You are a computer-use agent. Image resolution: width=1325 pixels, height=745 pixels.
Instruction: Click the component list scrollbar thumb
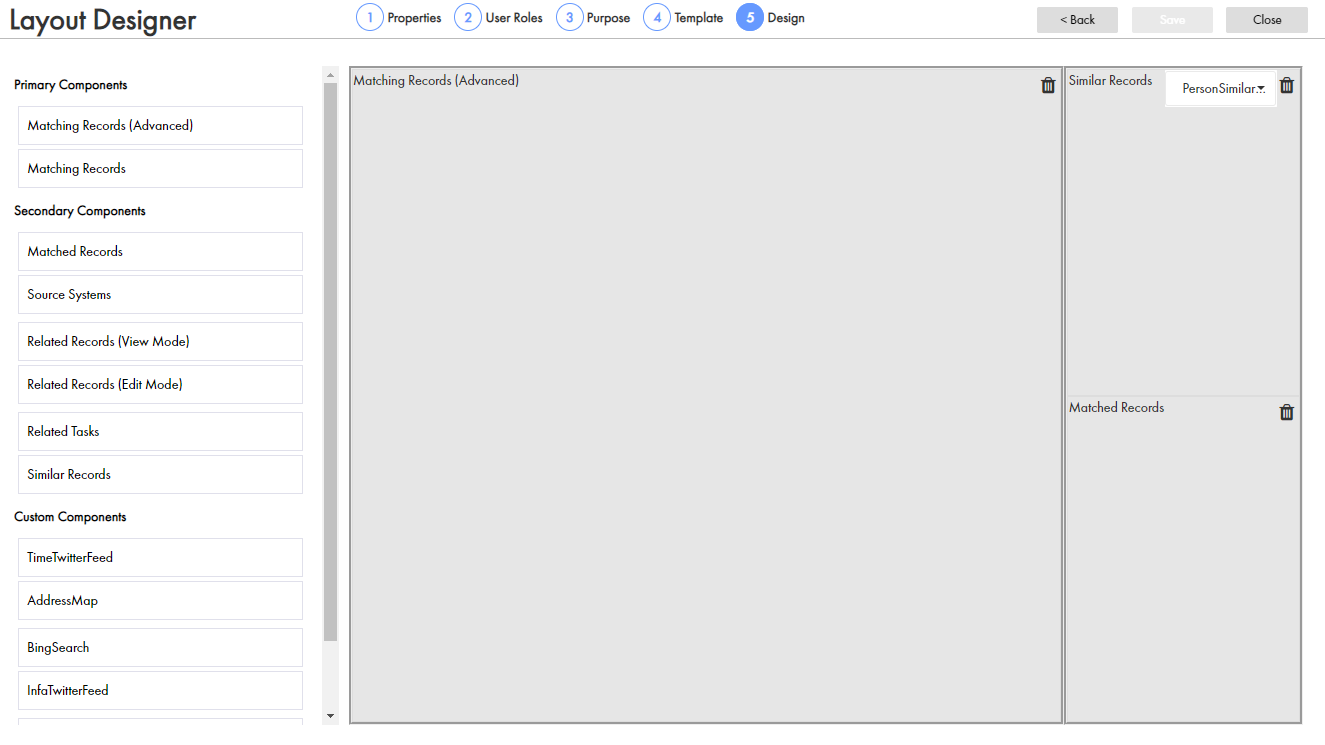pyautogui.click(x=331, y=362)
